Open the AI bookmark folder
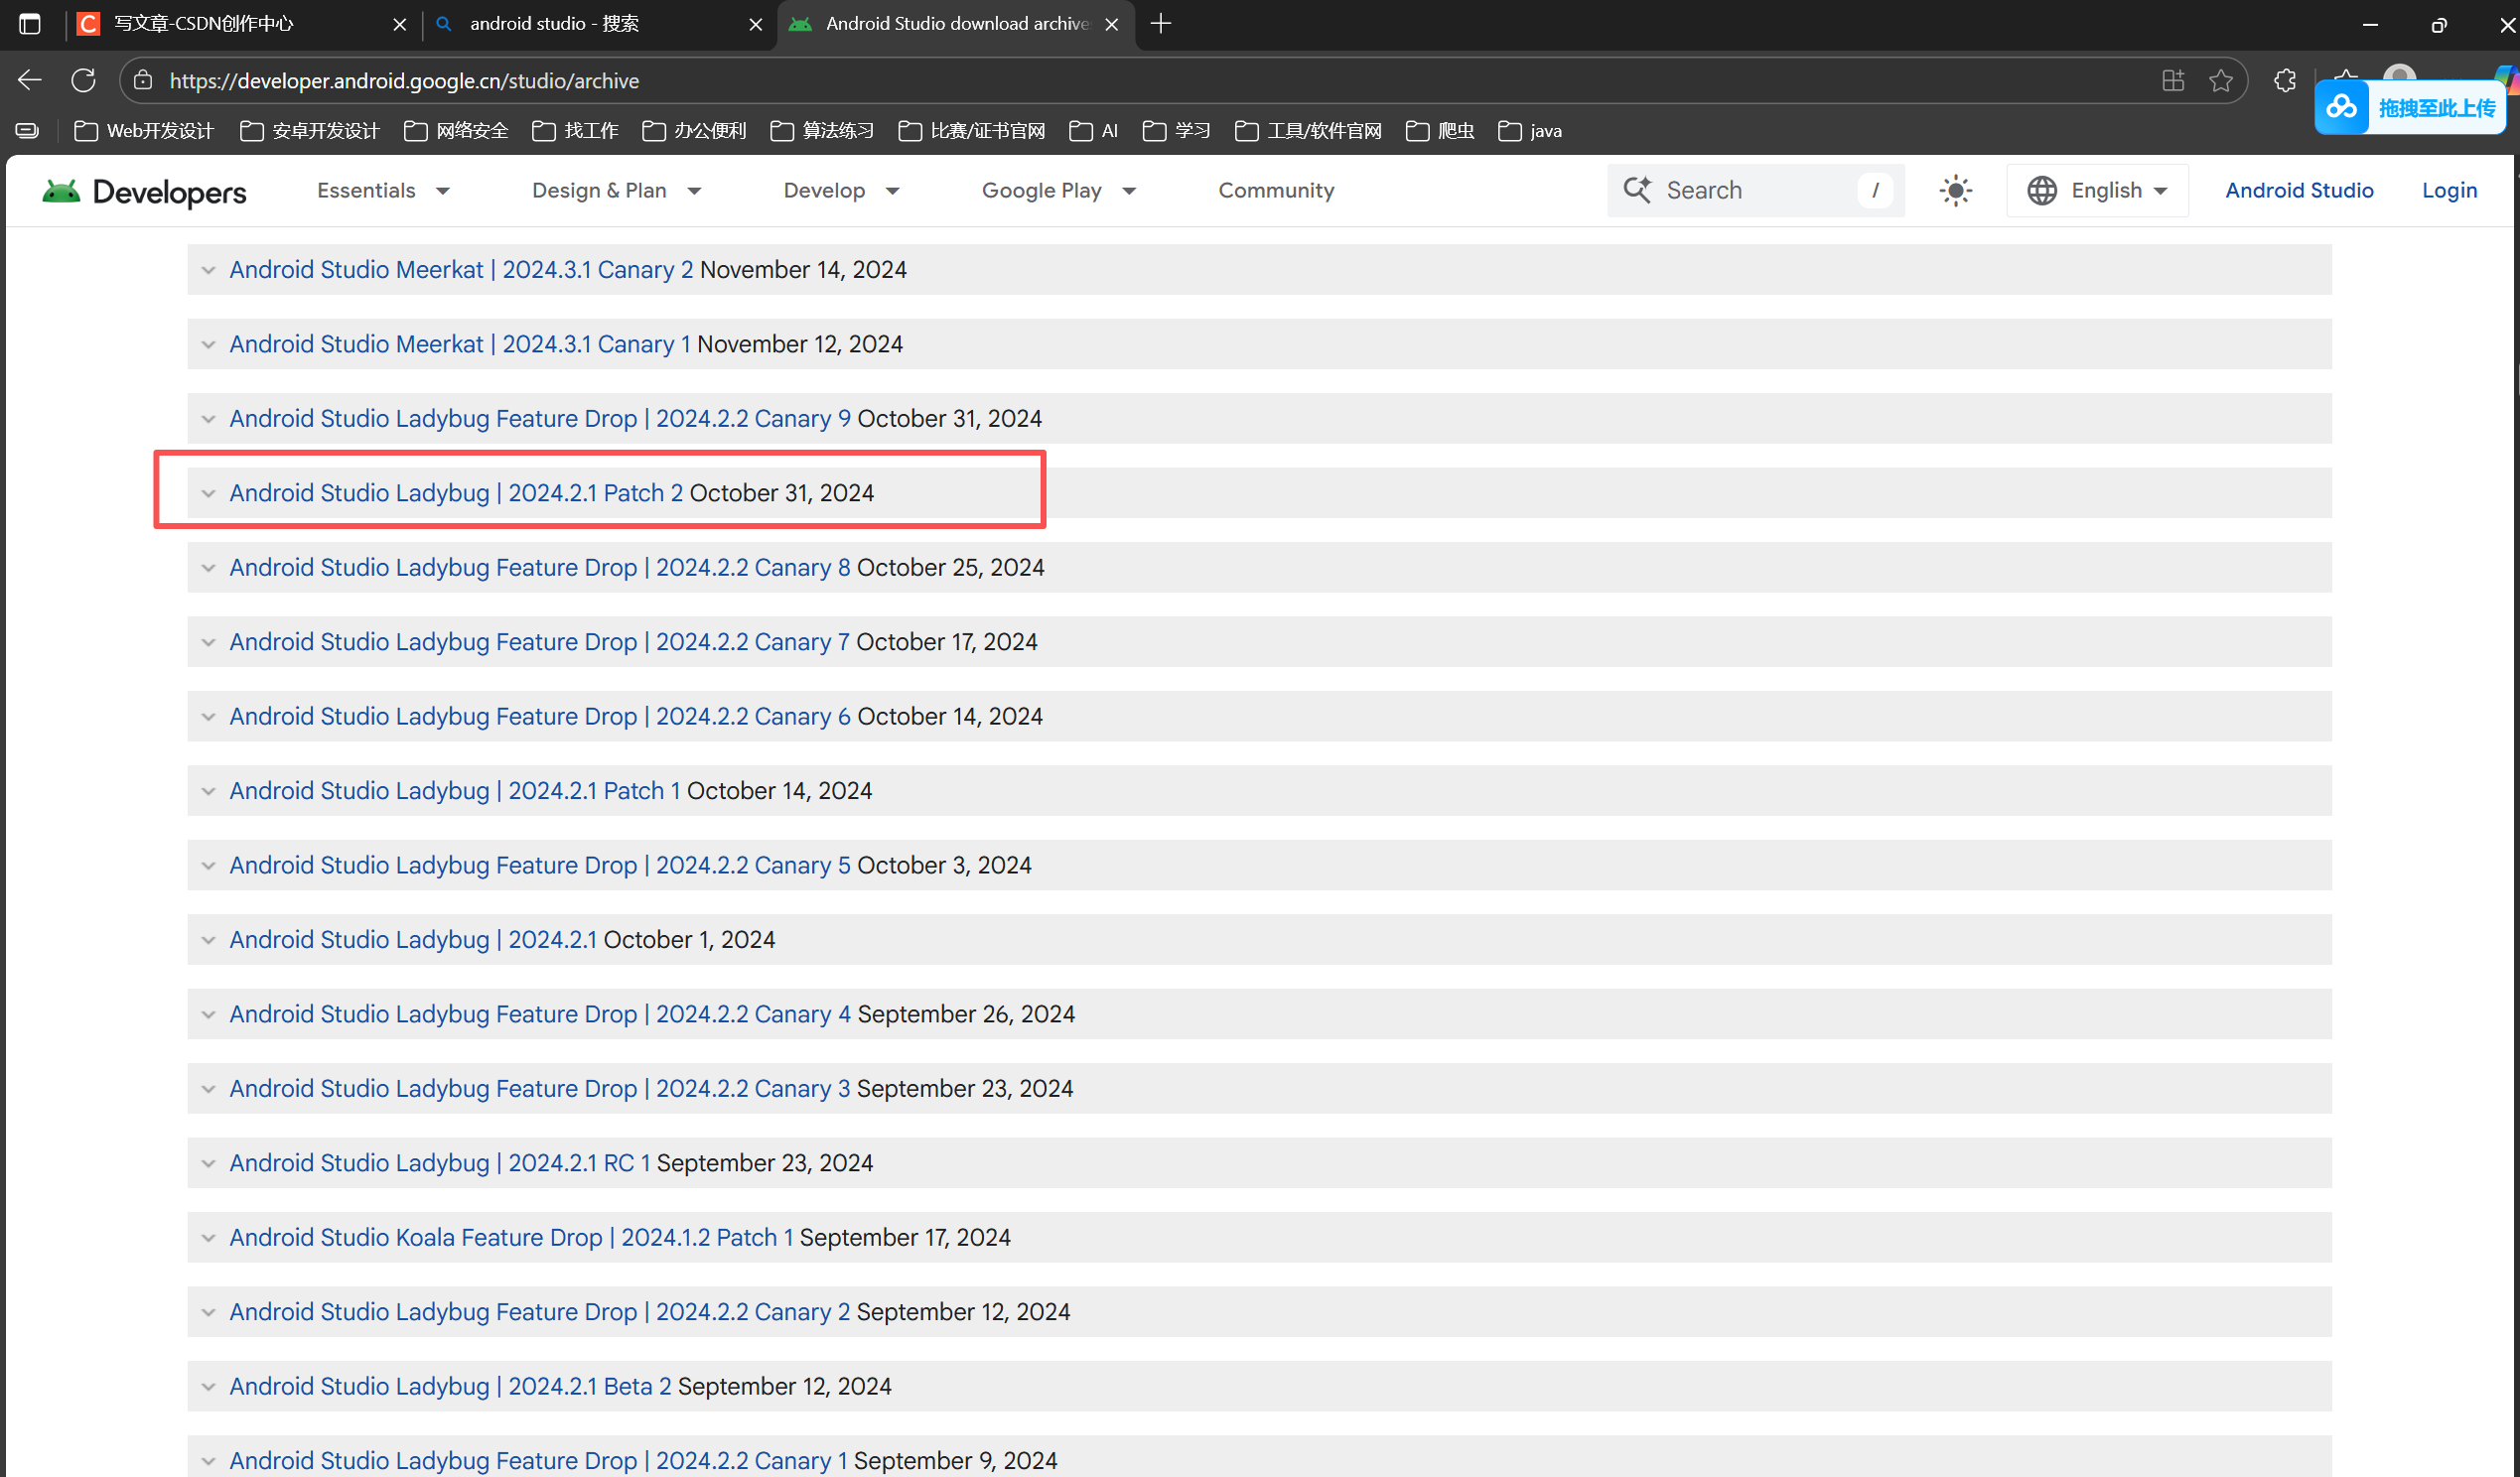This screenshot has height=1477, width=2520. pyautogui.click(x=1093, y=131)
